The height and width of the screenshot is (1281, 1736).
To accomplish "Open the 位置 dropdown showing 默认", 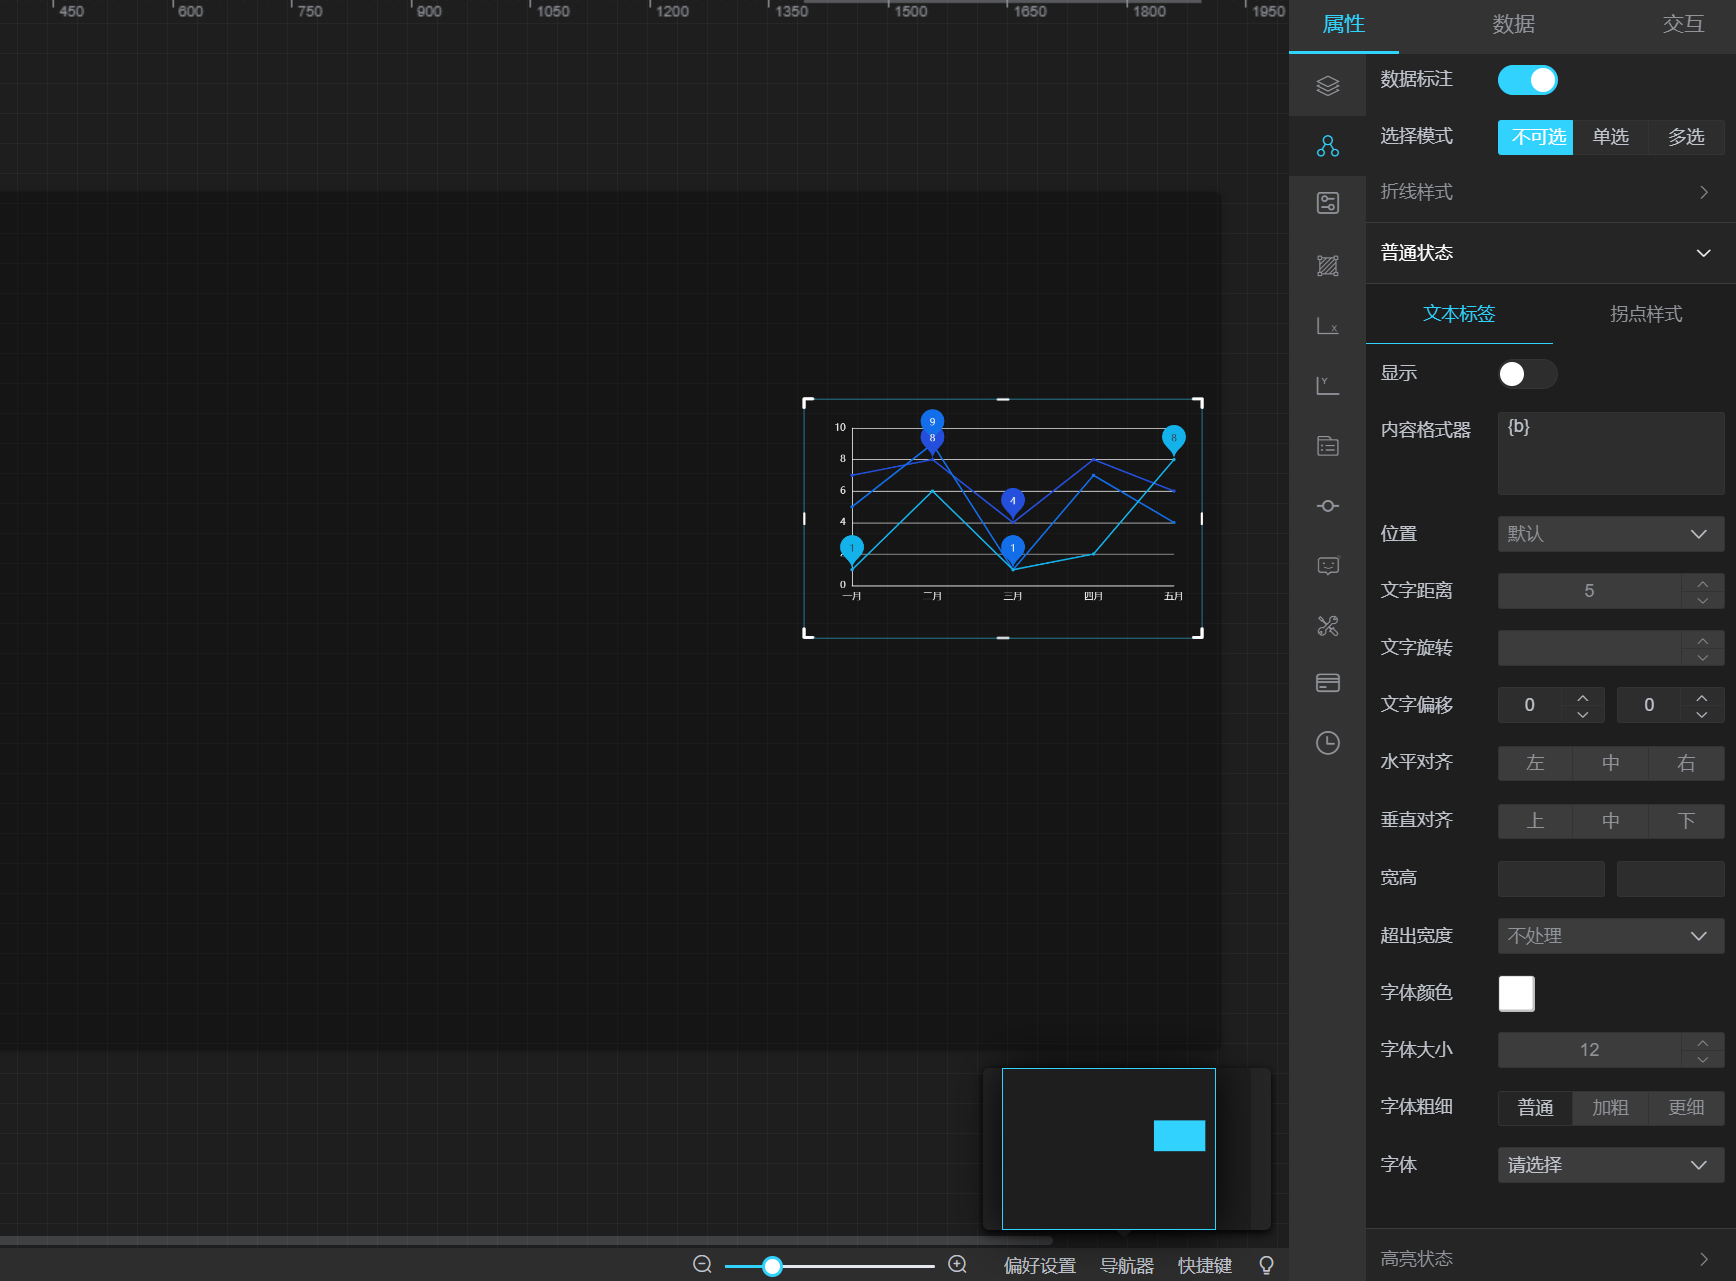I will [1611, 534].
